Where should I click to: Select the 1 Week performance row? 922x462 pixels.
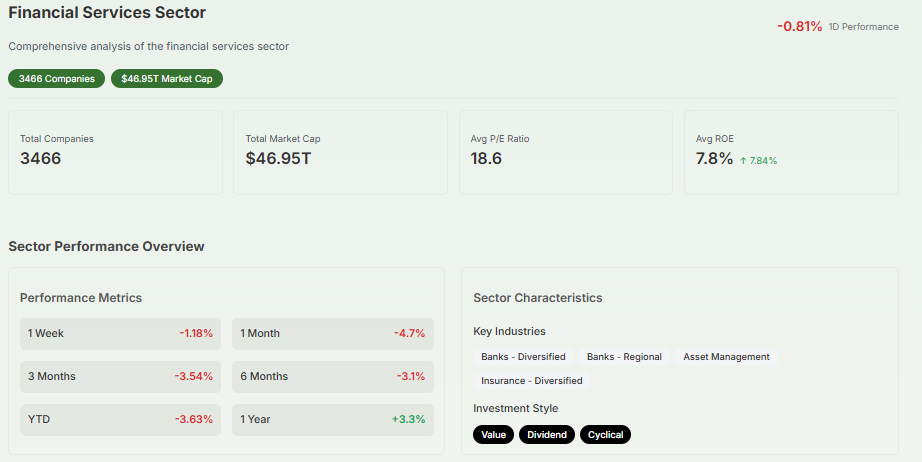pyautogui.click(x=120, y=333)
